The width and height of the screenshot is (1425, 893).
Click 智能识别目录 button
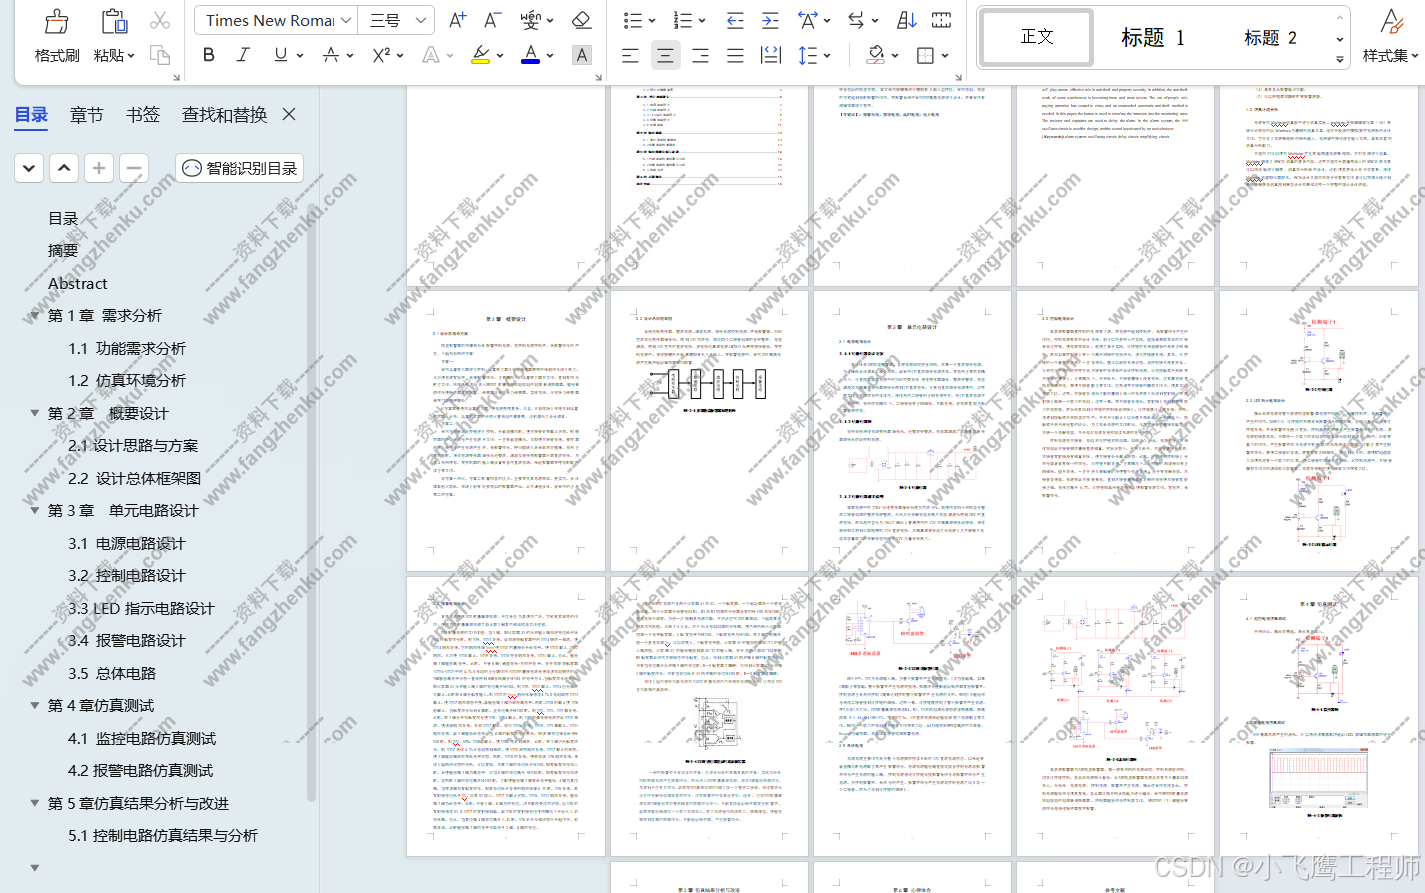[240, 168]
